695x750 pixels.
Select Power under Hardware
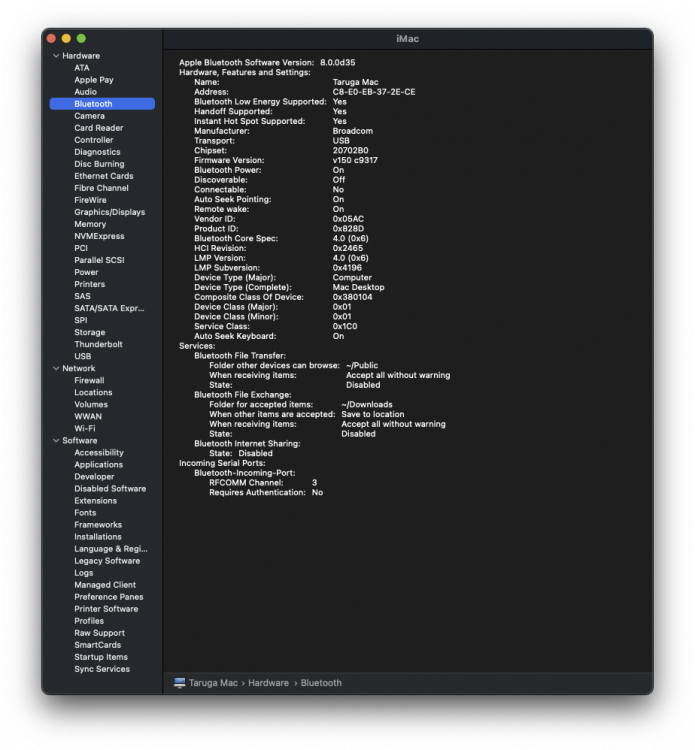point(86,272)
